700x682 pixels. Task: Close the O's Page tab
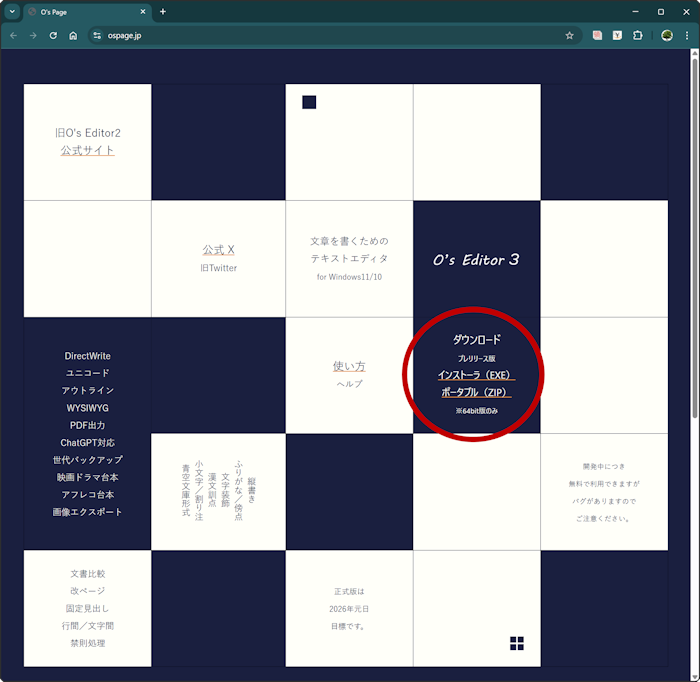141,12
